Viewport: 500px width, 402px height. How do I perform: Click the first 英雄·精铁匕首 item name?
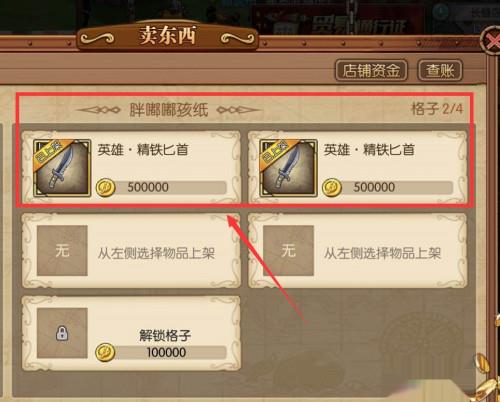(143, 150)
